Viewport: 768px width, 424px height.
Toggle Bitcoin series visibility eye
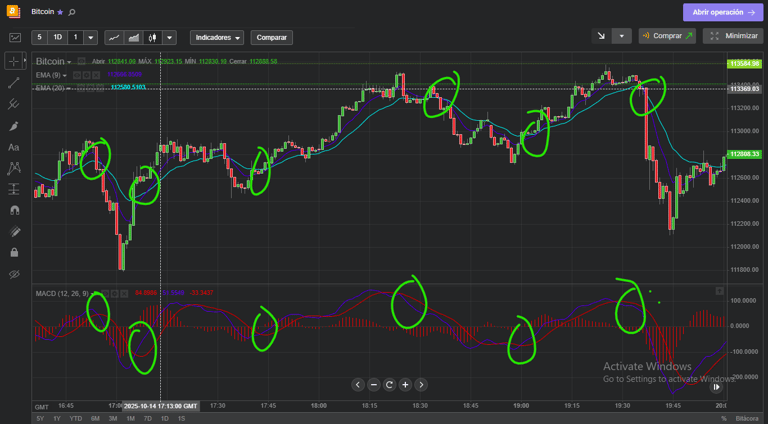81,62
